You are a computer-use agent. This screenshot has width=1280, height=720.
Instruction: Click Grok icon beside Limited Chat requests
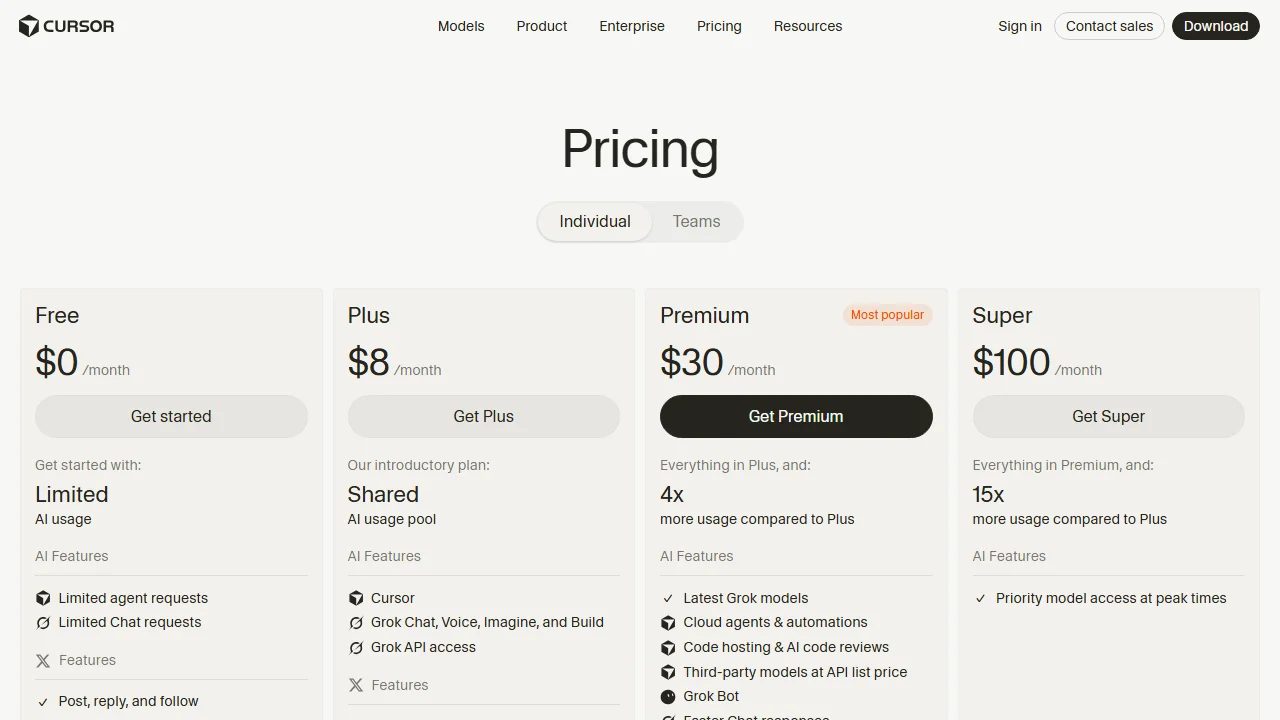43,622
